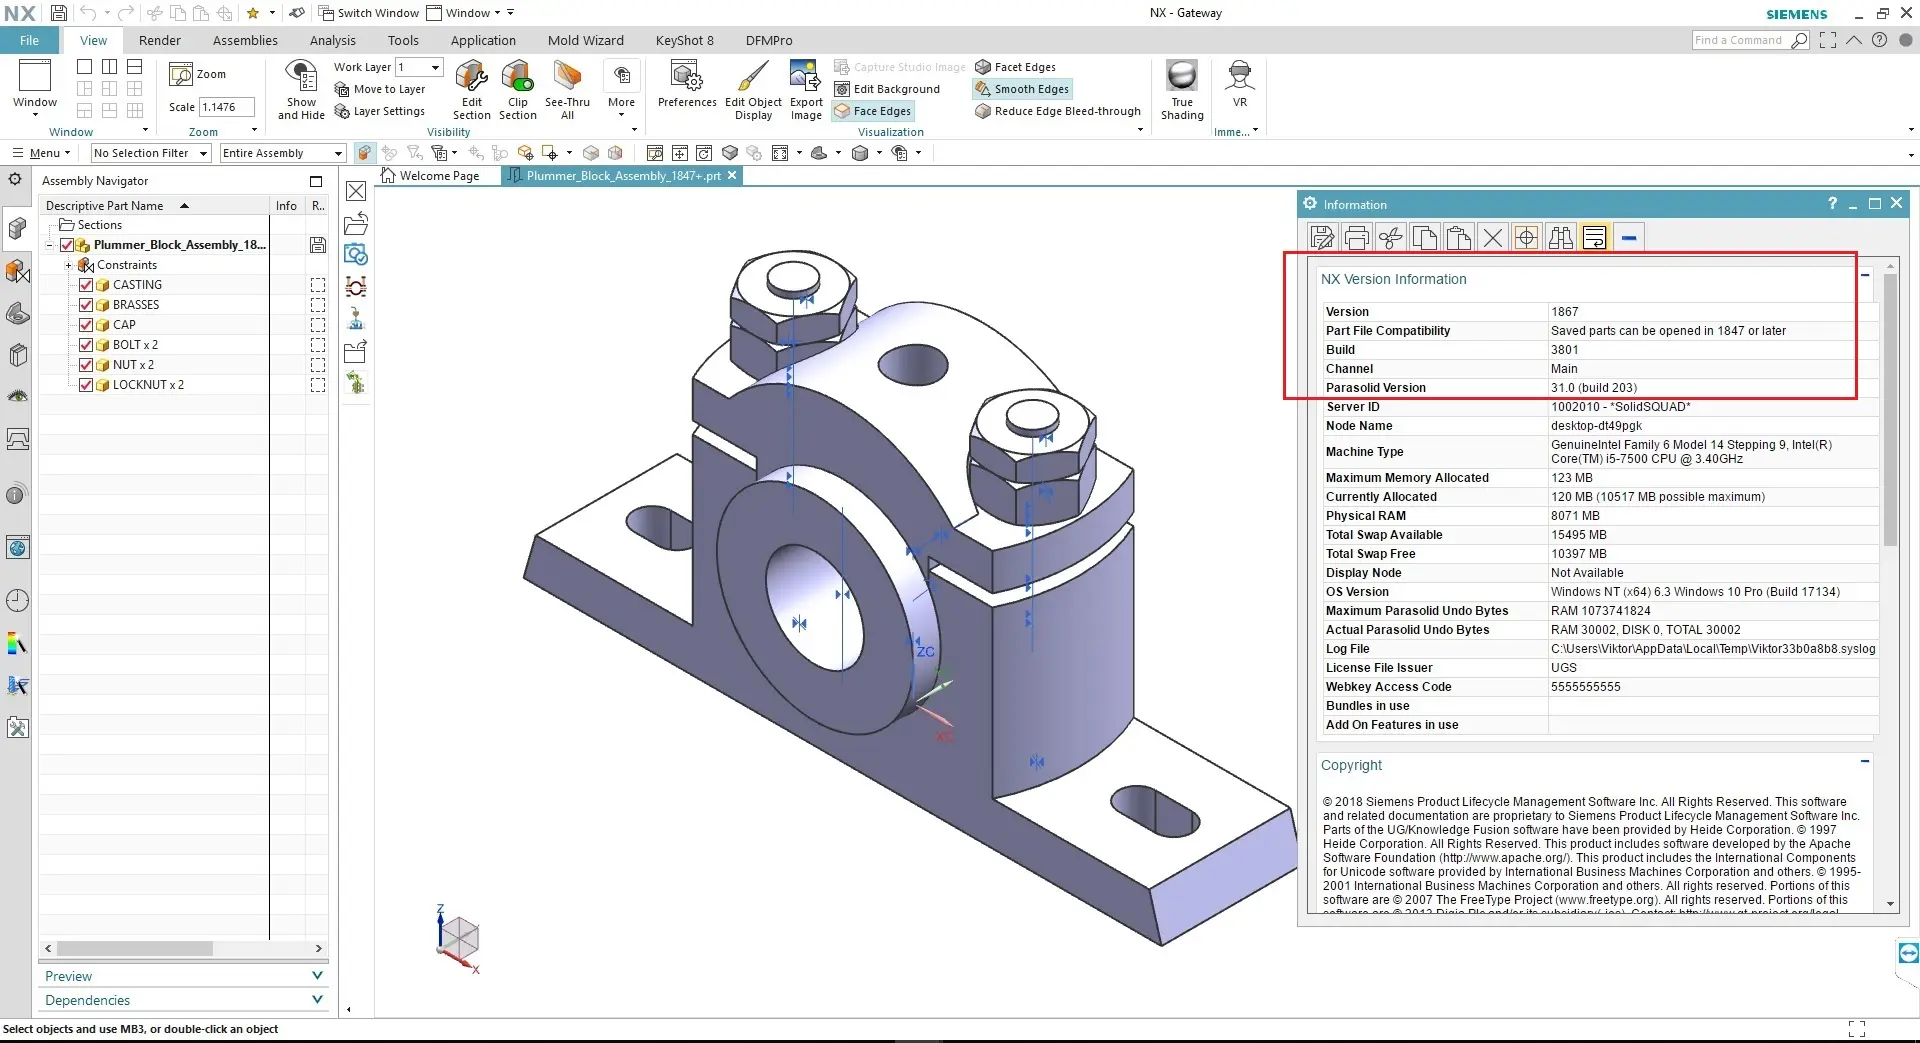Click the Move to Layer icon
Screen dimensions: 1920x1043
tap(341, 89)
